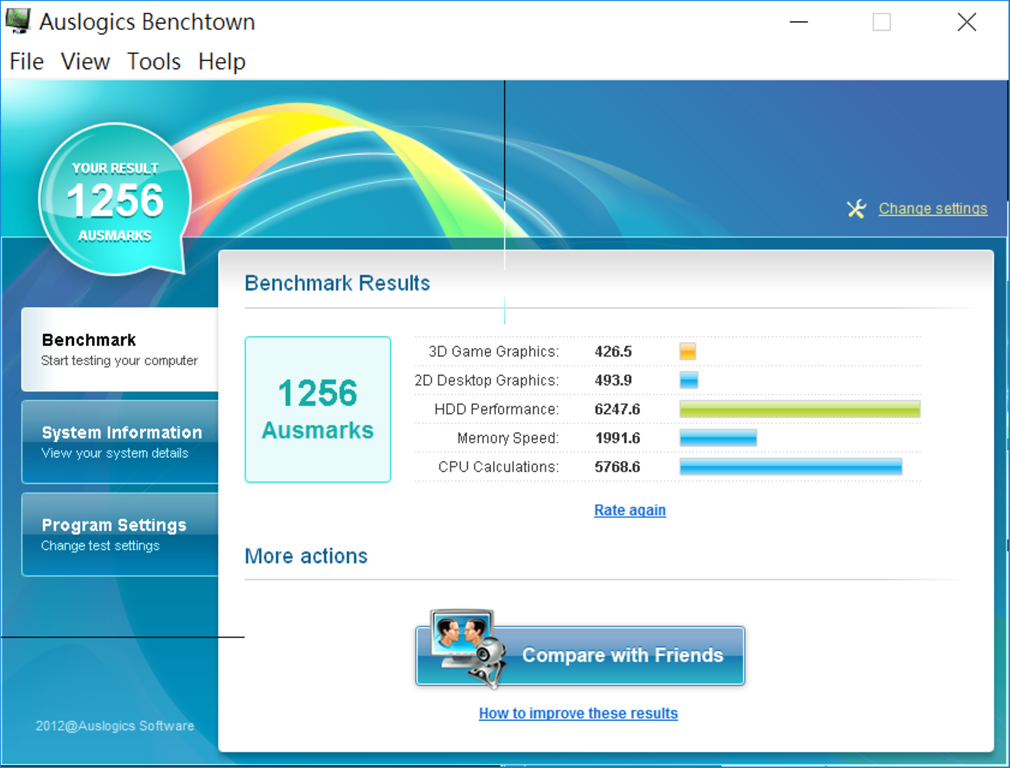The image size is (1010, 768).
Task: Click the Benchmark Results heading
Action: 337,283
